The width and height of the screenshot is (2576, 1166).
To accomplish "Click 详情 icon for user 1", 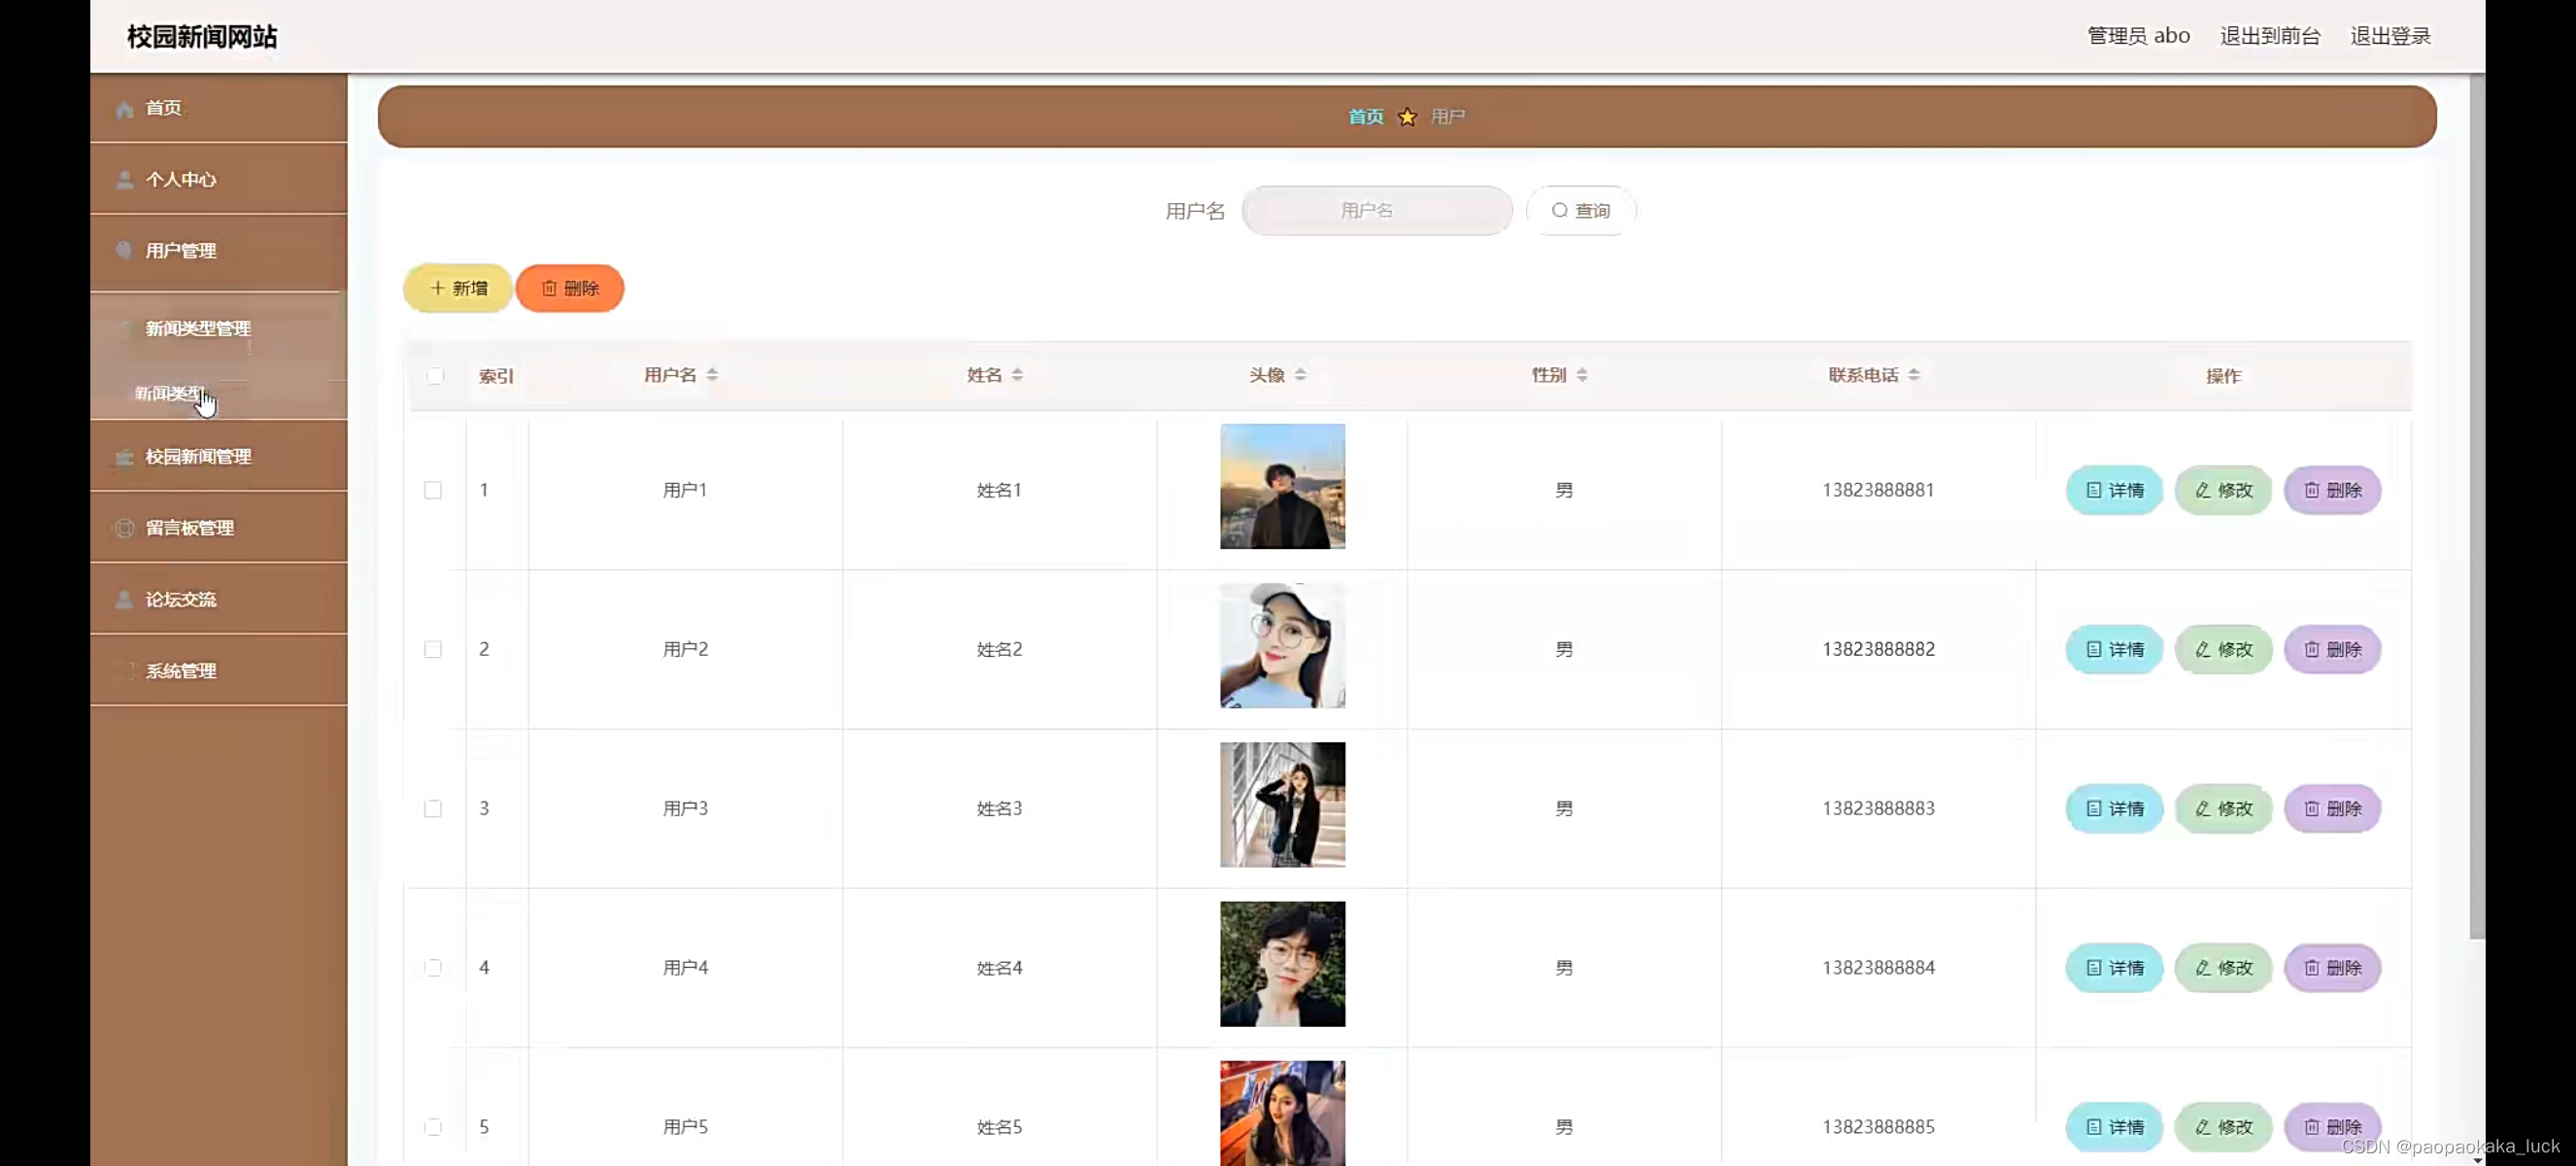I will [x=2115, y=490].
